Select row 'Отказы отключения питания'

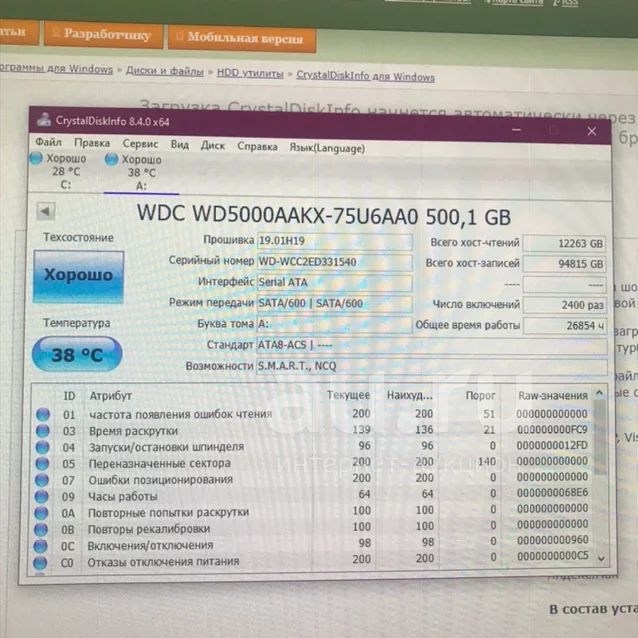(313, 561)
